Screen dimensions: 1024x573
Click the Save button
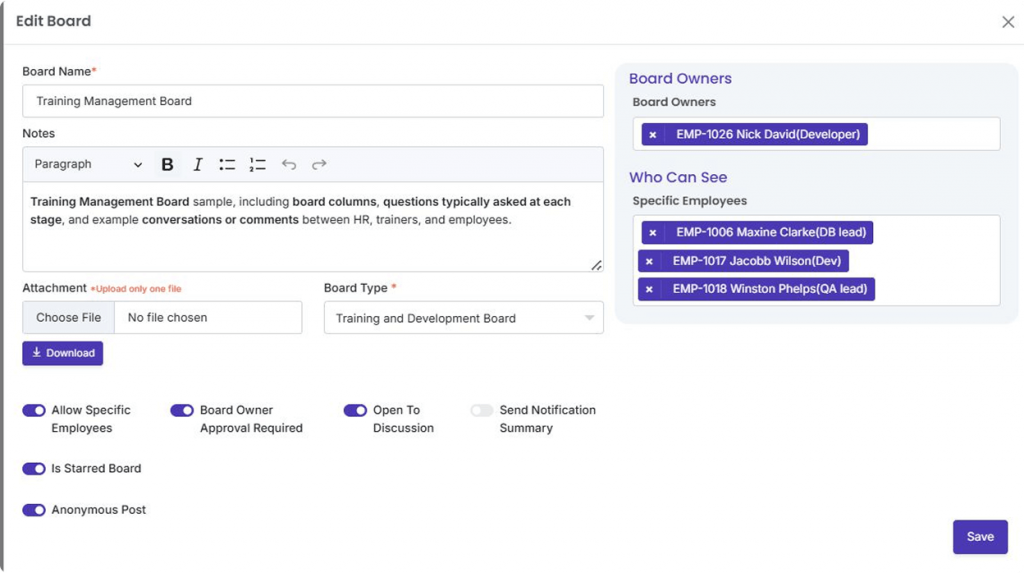[x=979, y=537]
